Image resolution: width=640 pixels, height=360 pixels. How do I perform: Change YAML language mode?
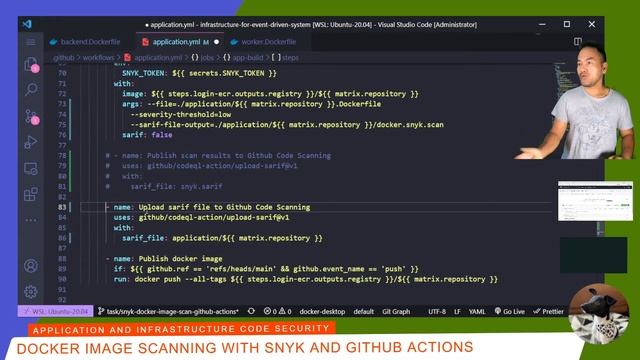pyautogui.click(x=477, y=311)
